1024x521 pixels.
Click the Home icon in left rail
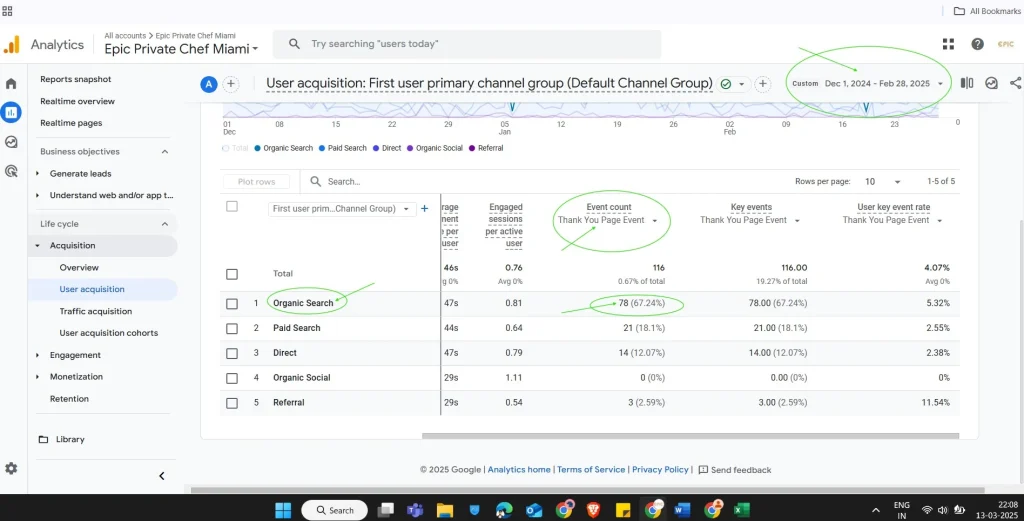click(x=11, y=84)
